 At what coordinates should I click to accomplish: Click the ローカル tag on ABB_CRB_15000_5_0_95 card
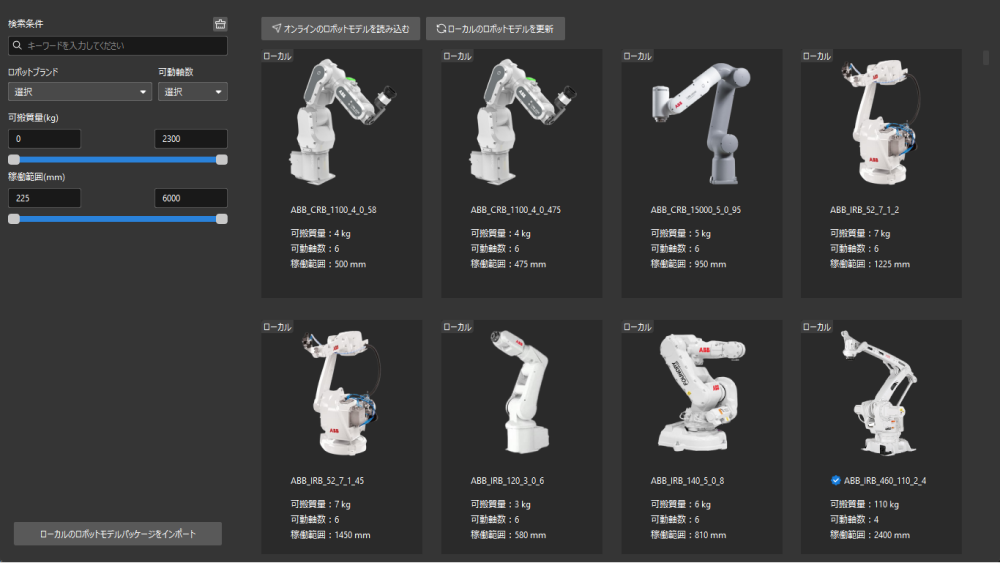tap(637, 56)
